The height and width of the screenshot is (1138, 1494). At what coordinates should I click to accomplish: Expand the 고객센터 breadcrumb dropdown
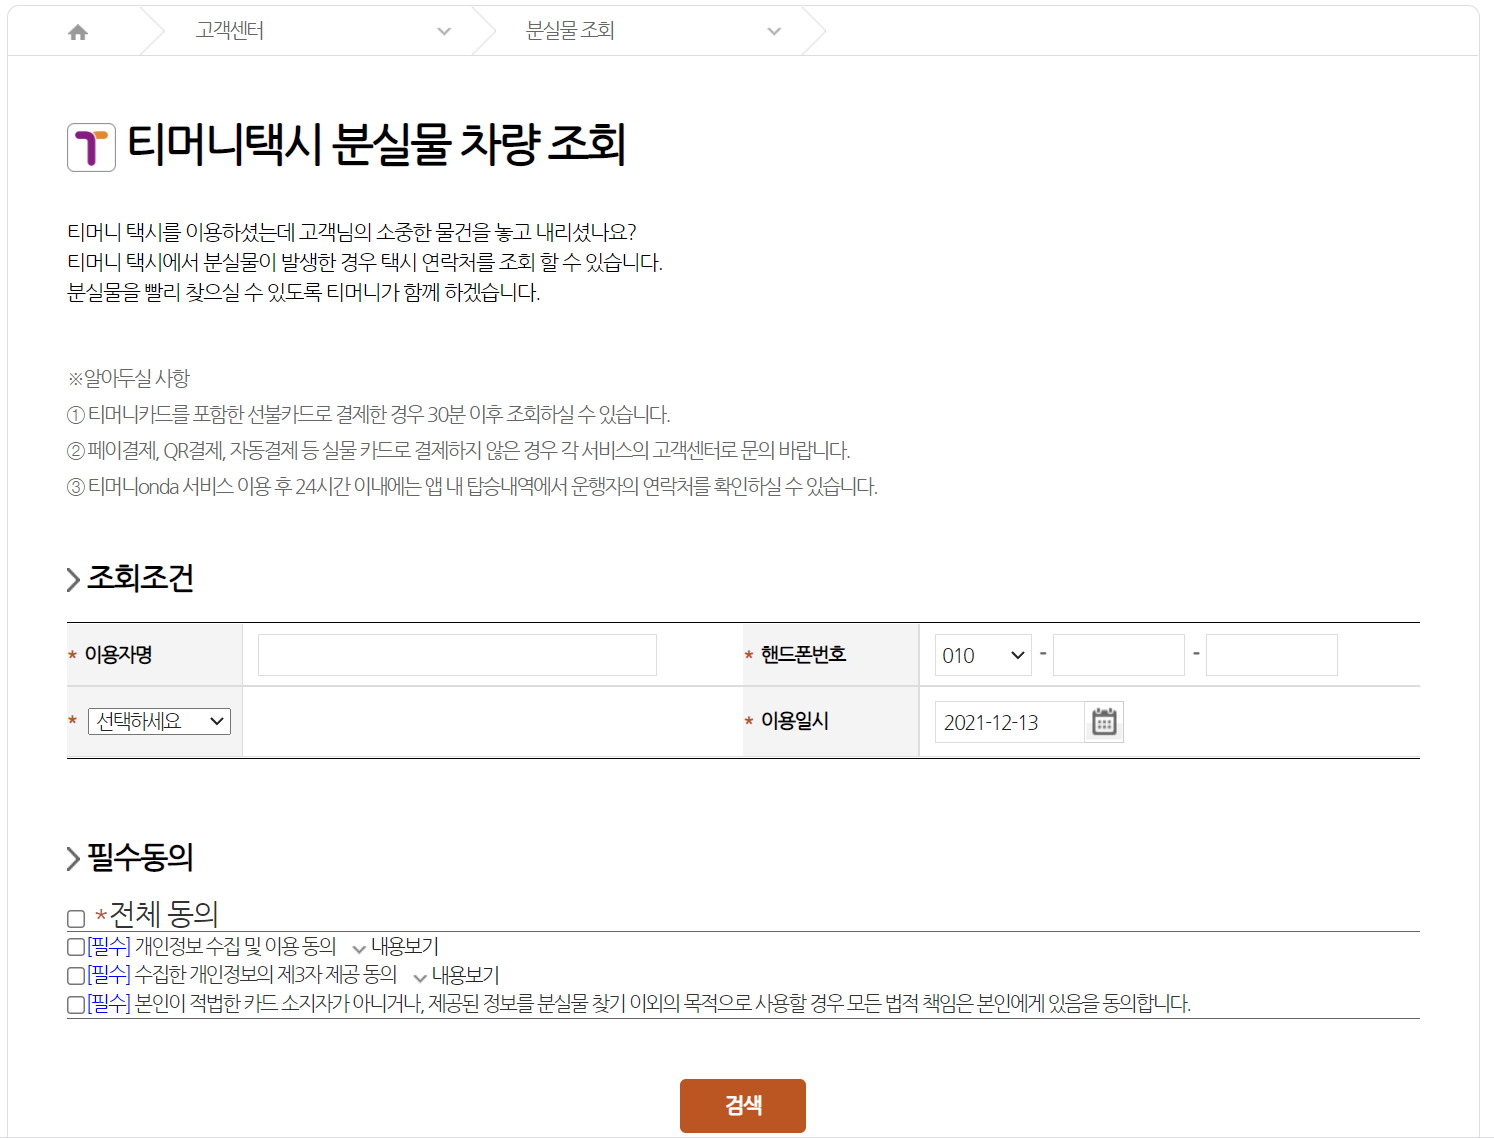pyautogui.click(x=444, y=31)
